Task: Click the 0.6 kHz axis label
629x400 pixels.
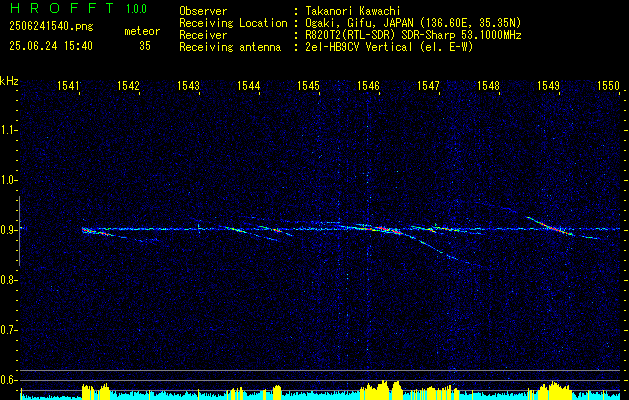Action: tap(8, 380)
